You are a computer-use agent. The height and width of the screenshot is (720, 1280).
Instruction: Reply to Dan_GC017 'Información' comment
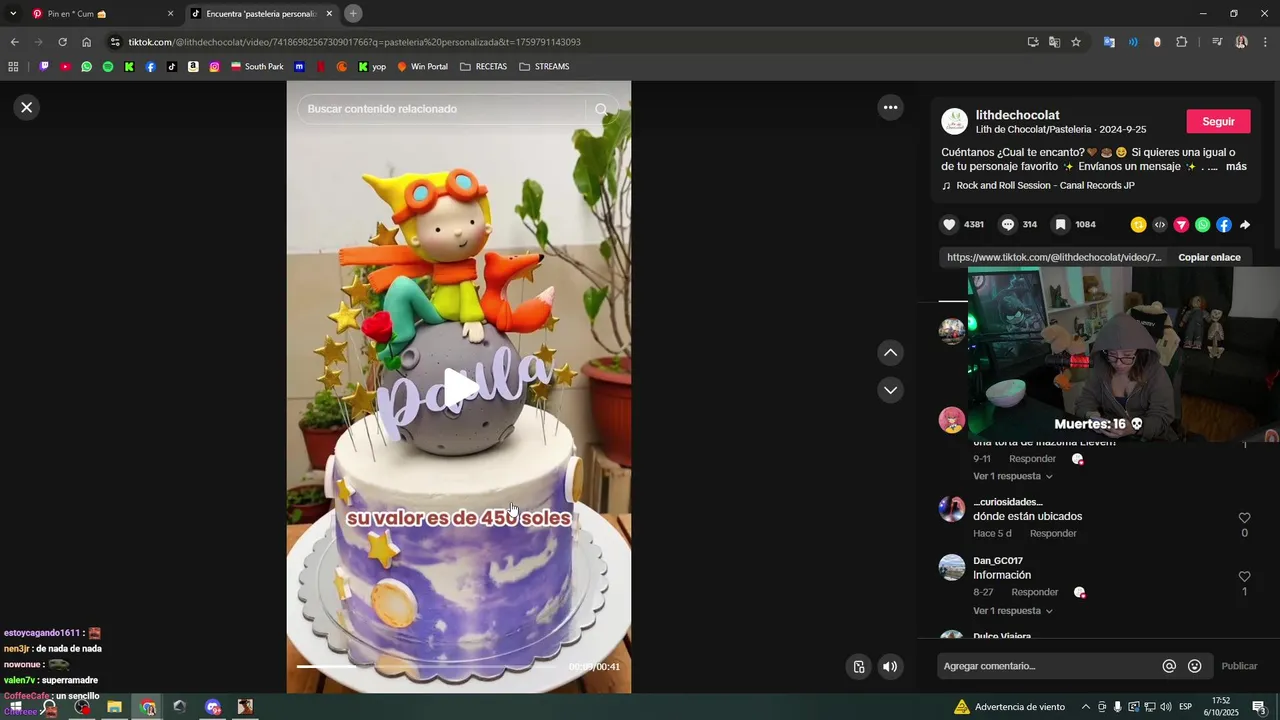pyautogui.click(x=1034, y=592)
